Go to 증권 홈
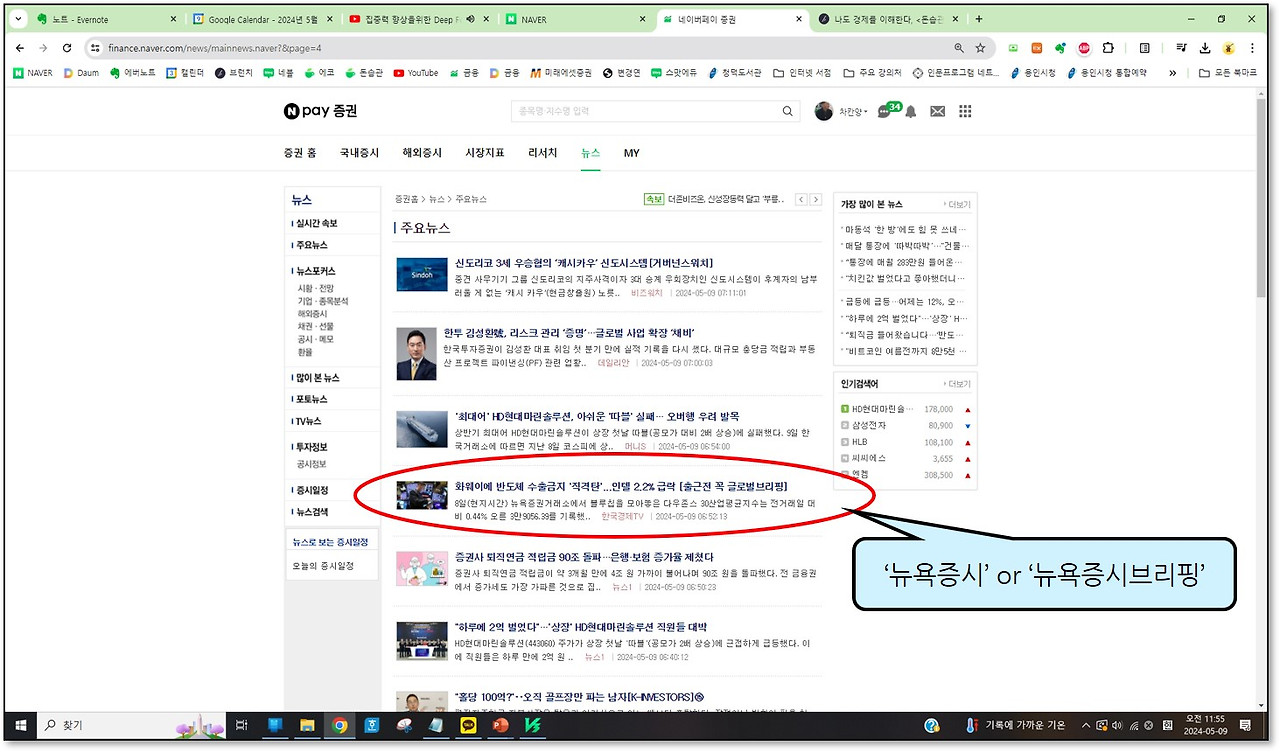Image resolution: width=1280 pixels, height=752 pixels. pos(300,153)
